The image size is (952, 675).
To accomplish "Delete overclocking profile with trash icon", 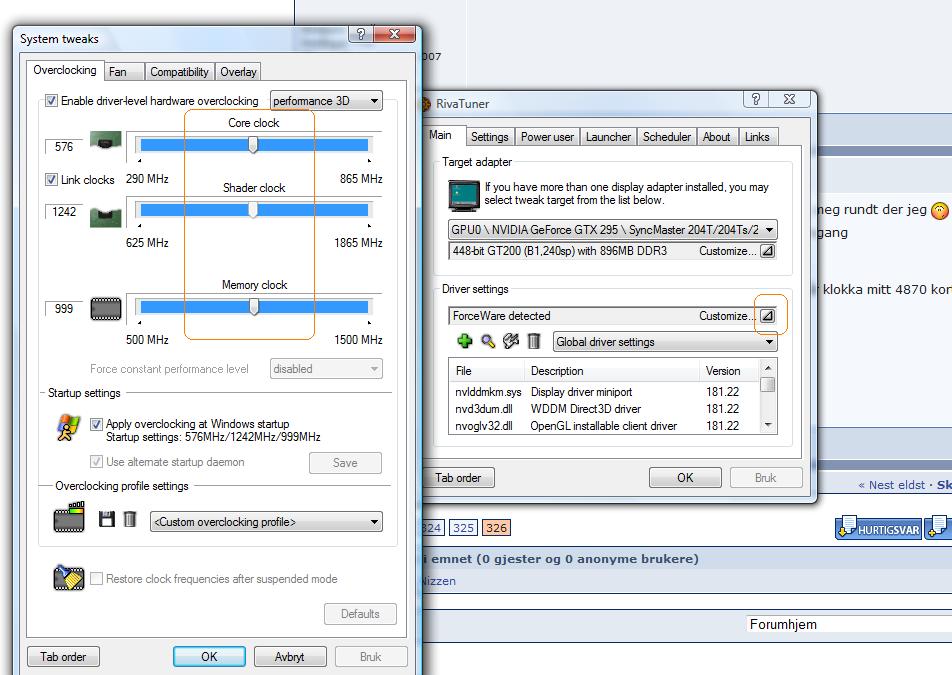I will point(130,519).
